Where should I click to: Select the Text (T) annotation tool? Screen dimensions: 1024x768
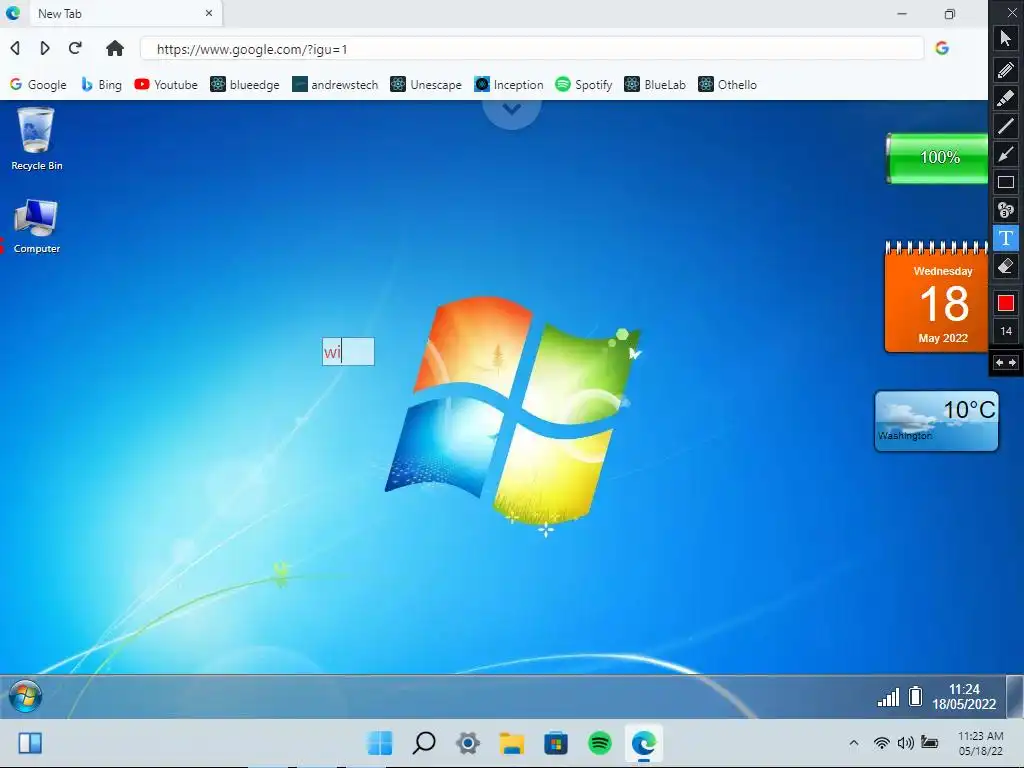click(1006, 238)
